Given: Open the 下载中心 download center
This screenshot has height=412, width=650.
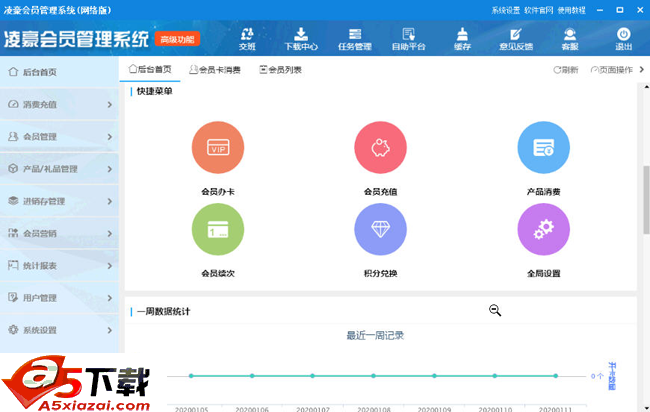Looking at the screenshot, I should (301, 39).
